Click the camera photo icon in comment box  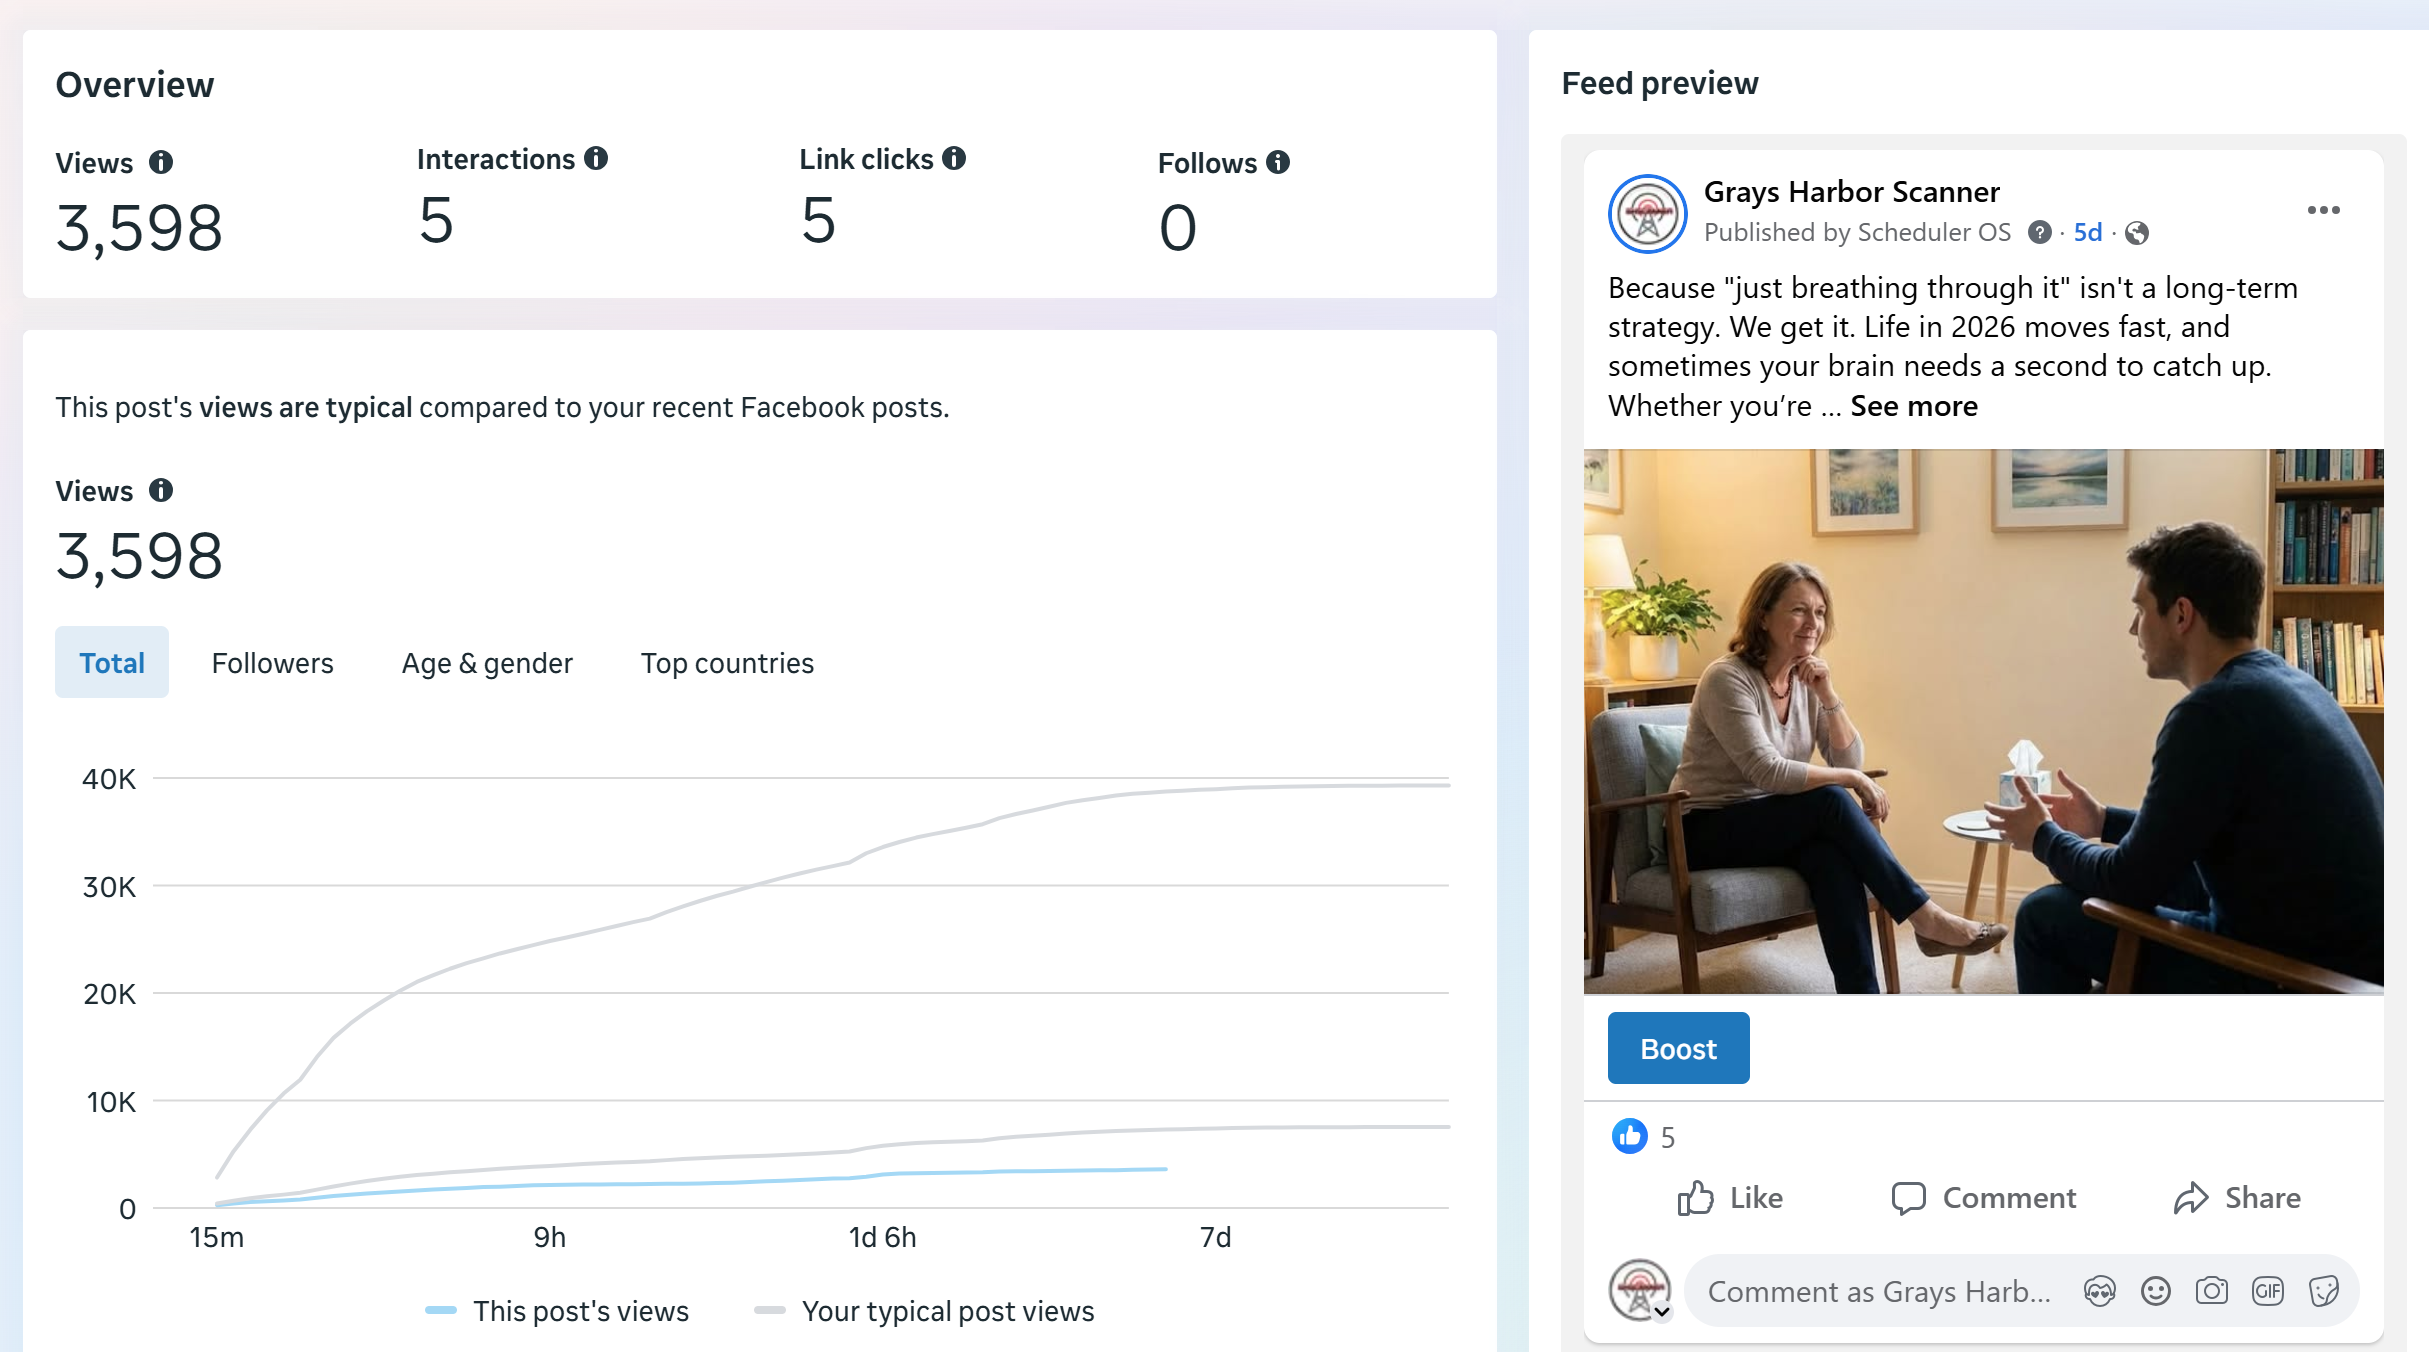(2211, 1291)
